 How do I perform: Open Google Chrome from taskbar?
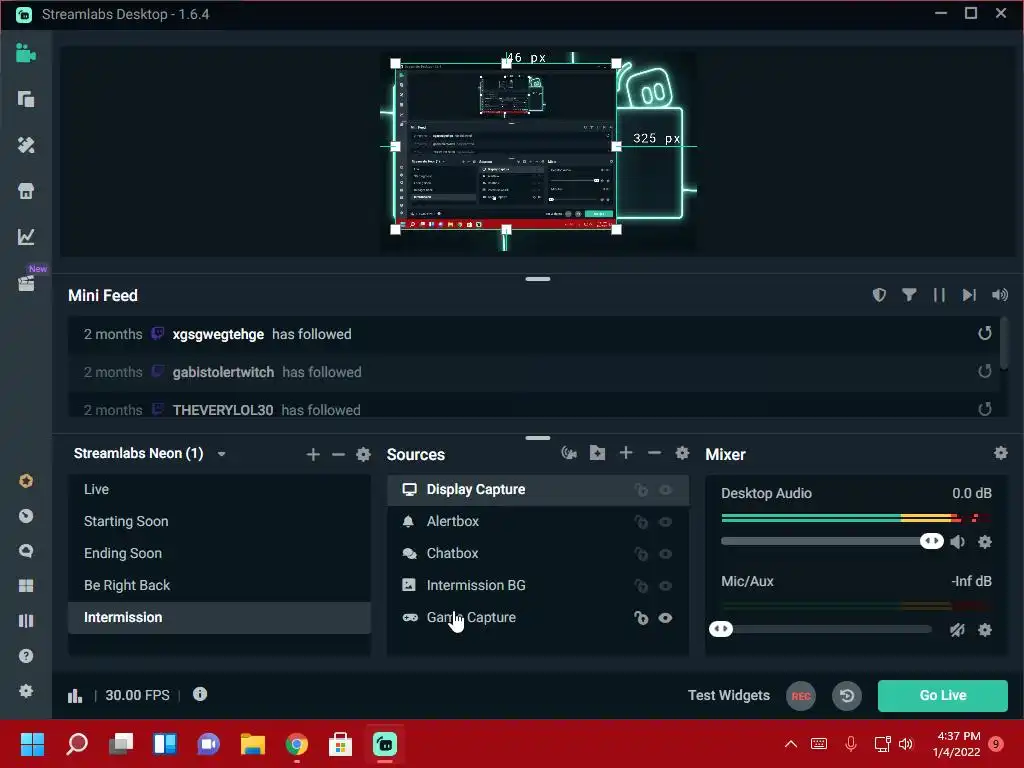pyautogui.click(x=296, y=744)
